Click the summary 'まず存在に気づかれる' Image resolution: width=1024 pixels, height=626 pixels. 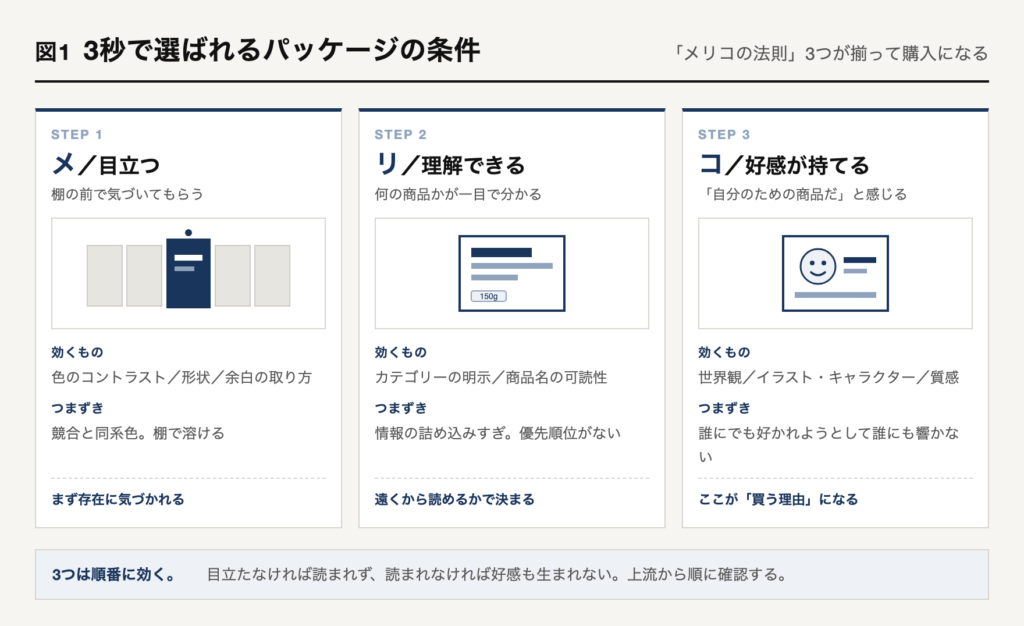[x=118, y=499]
